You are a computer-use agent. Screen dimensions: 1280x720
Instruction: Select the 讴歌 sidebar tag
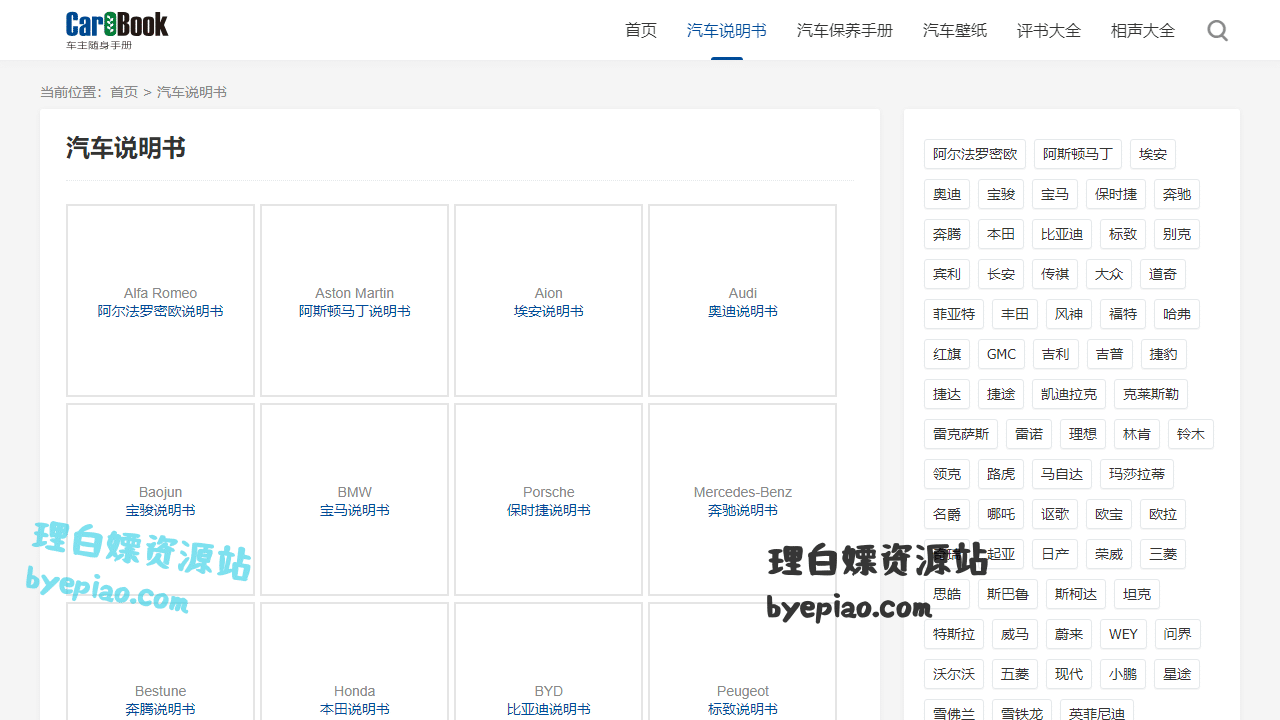[x=1055, y=514]
